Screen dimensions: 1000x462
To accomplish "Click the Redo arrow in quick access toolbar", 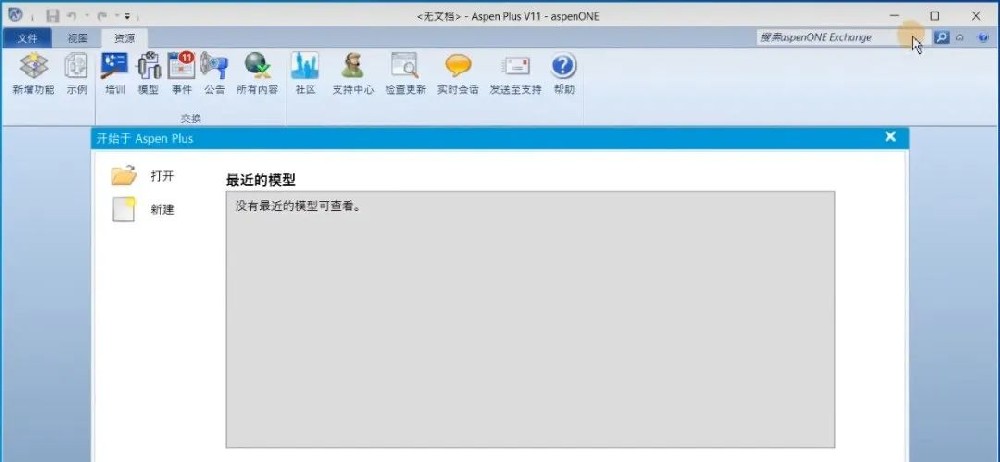I will pyautogui.click(x=102, y=16).
